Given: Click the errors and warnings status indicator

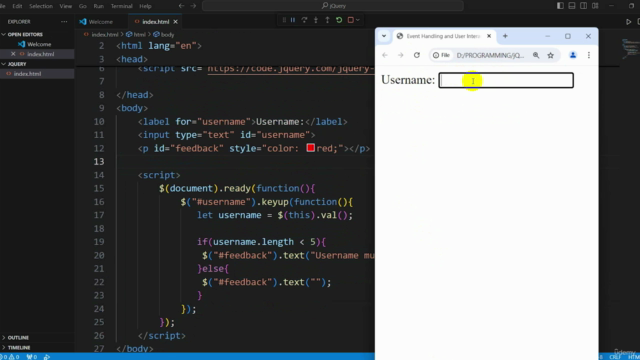Looking at the screenshot, I should (10, 357).
